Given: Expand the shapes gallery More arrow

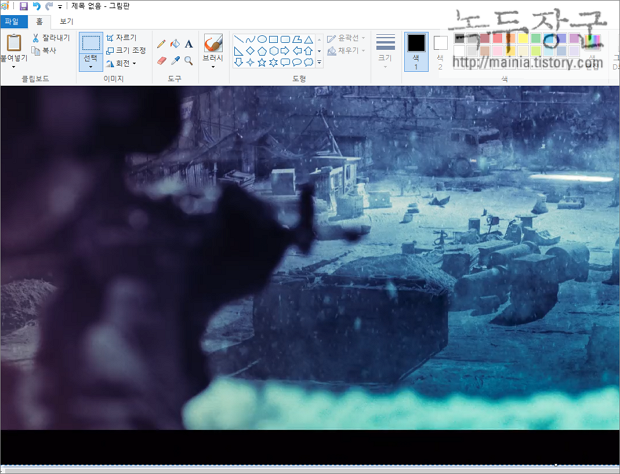Looking at the screenshot, I should click(319, 62).
